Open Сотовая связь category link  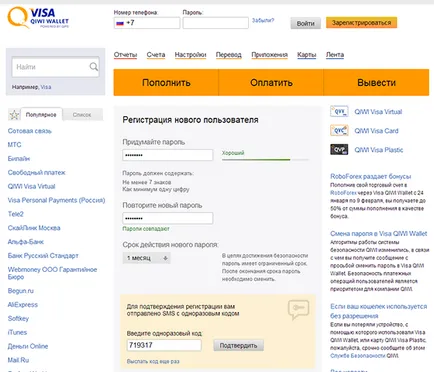coord(30,131)
